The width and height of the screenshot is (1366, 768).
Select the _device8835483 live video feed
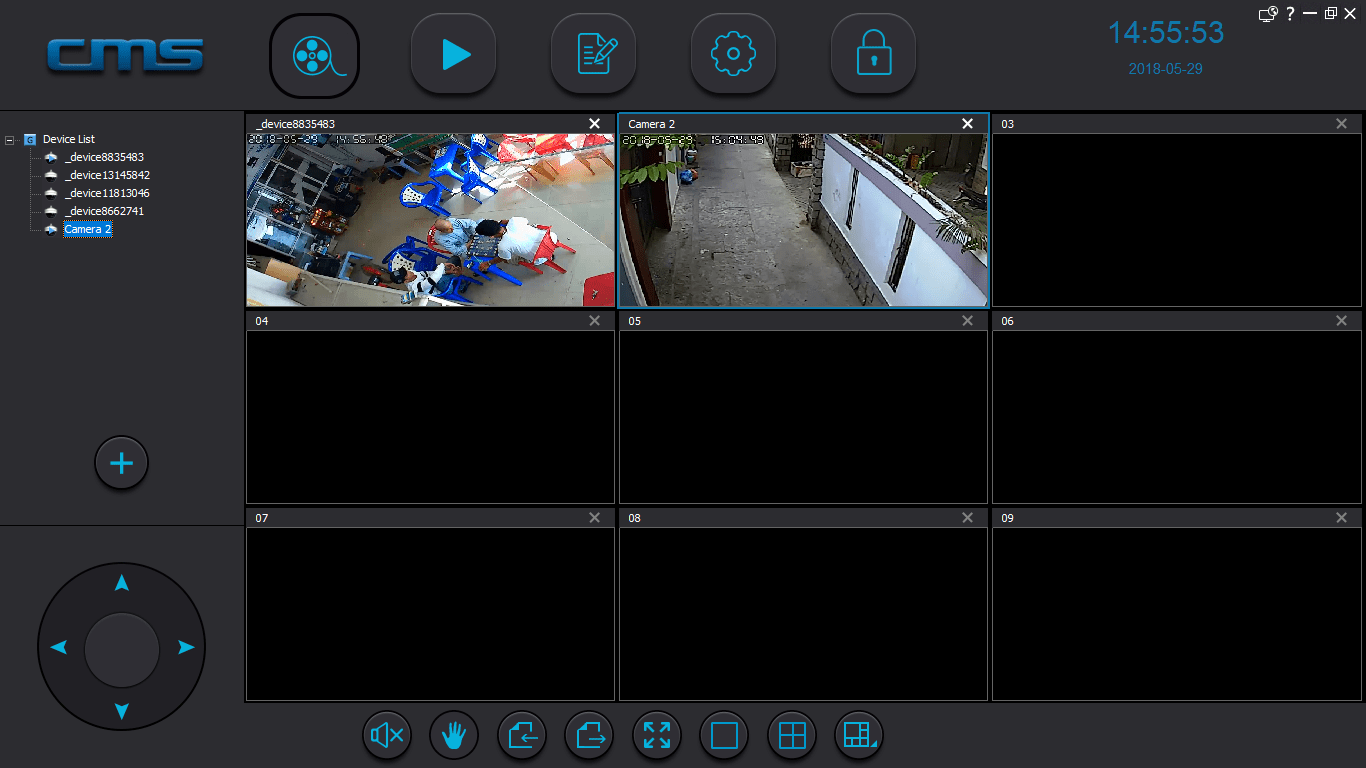tap(430, 219)
